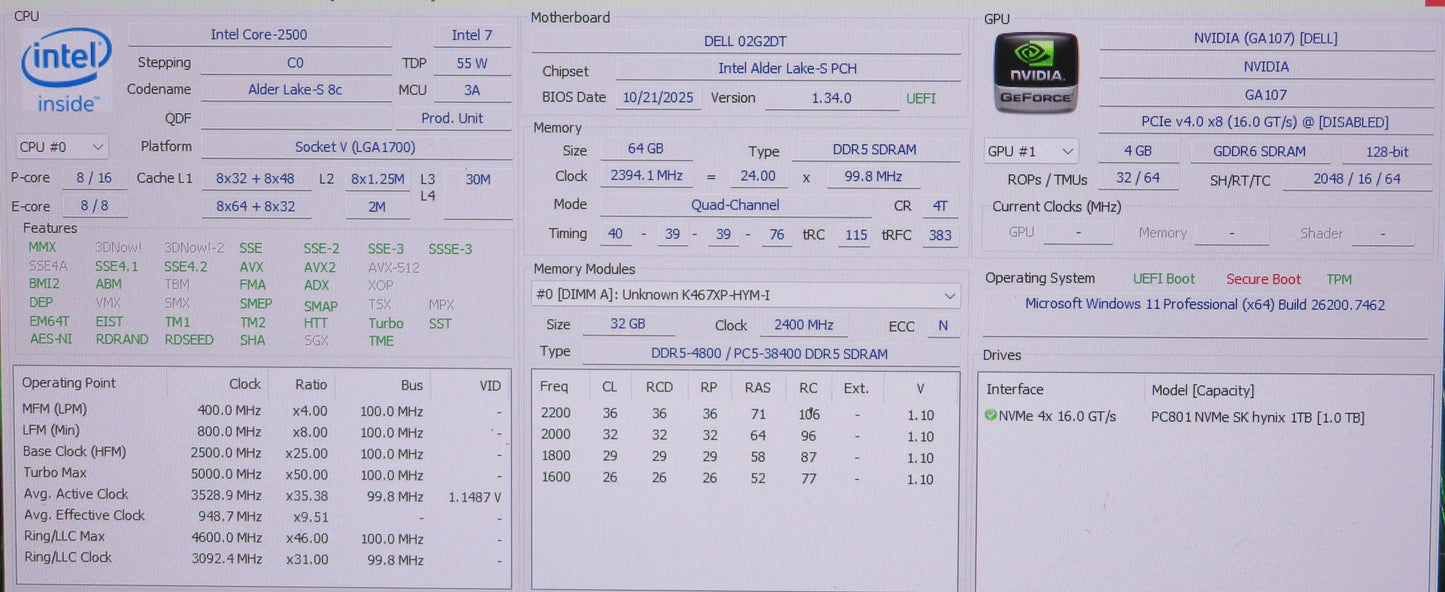Expand the DIMM A memory module dropdown
Image resolution: width=1445 pixels, height=592 pixels.
coord(745,296)
